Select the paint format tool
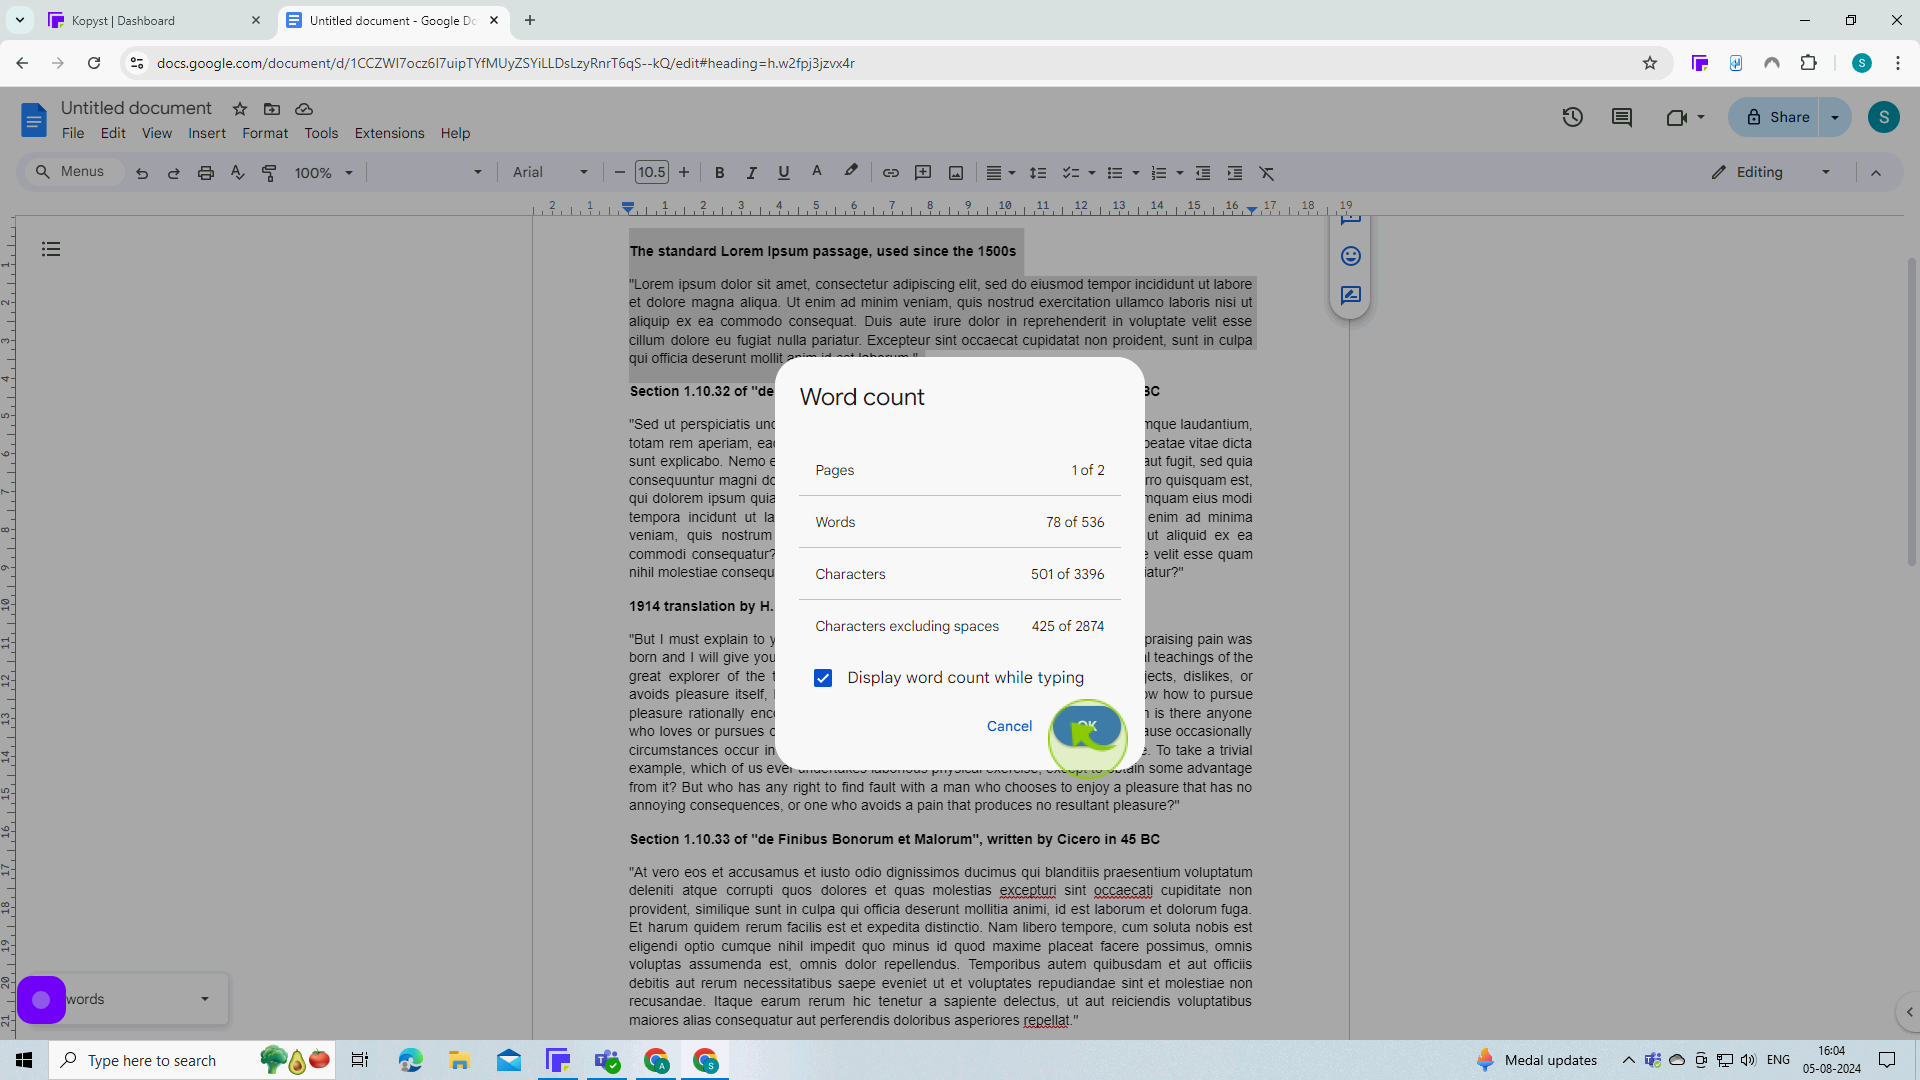1920x1080 pixels. (x=270, y=173)
